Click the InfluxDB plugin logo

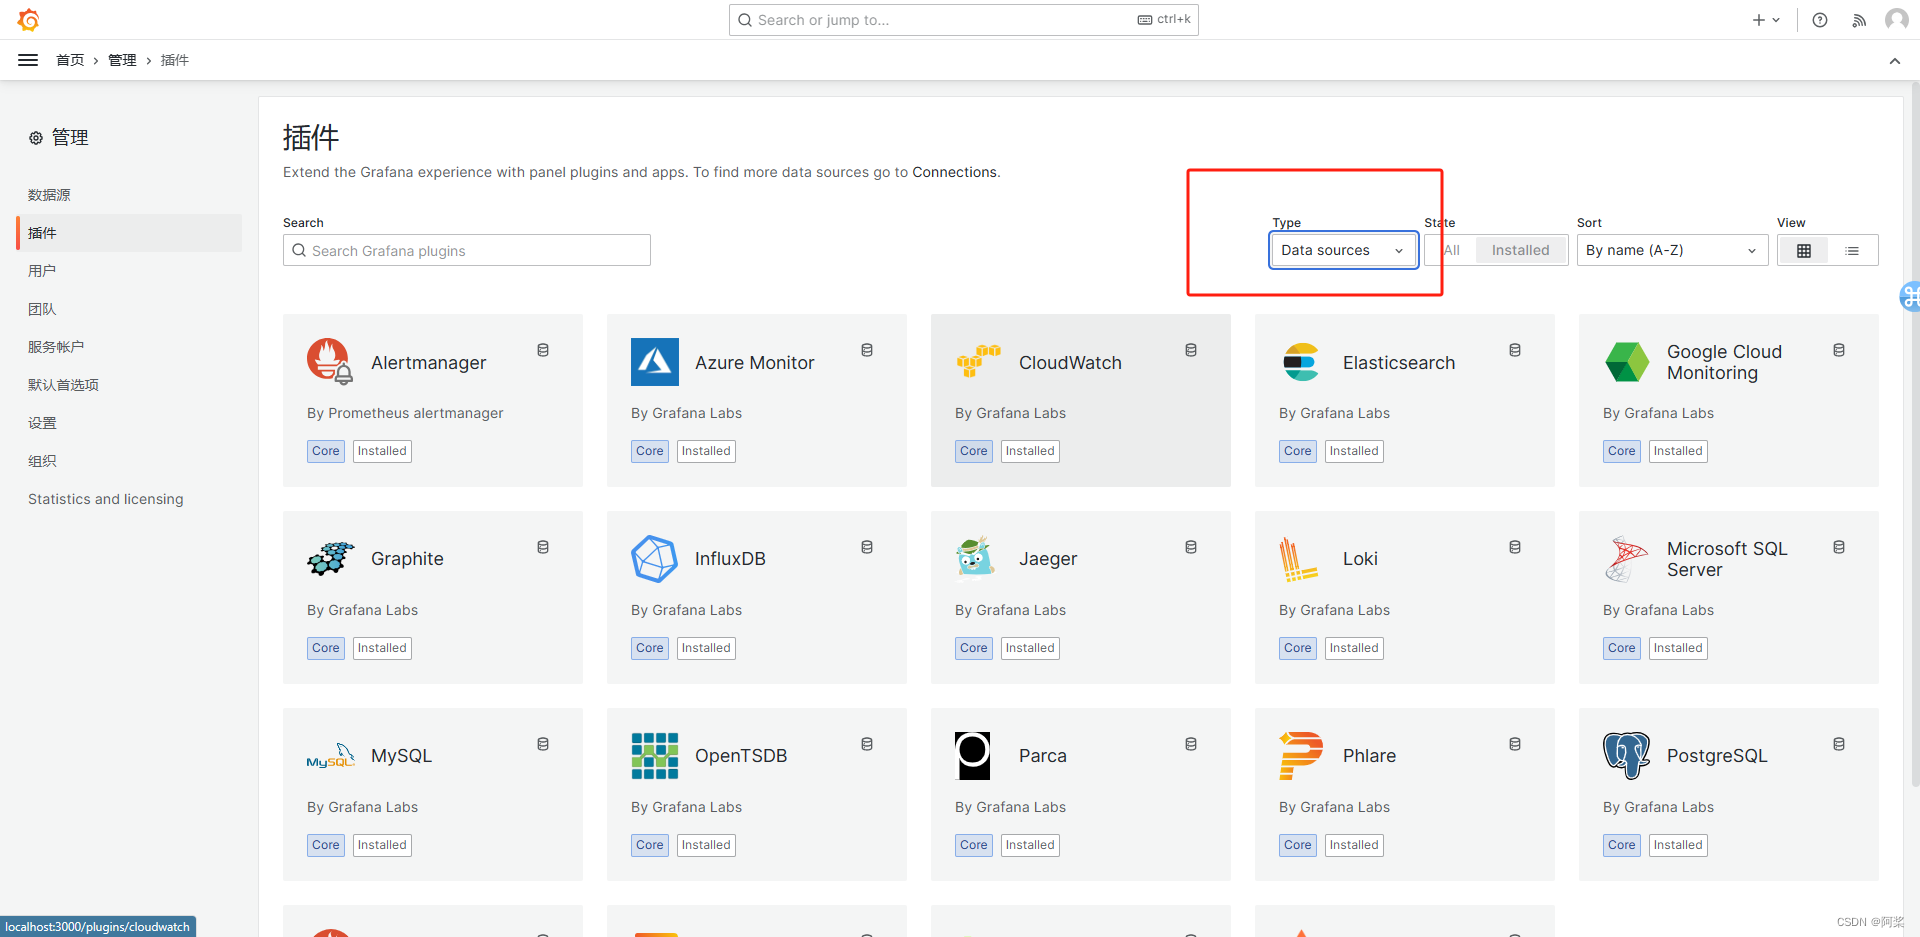[x=655, y=559]
